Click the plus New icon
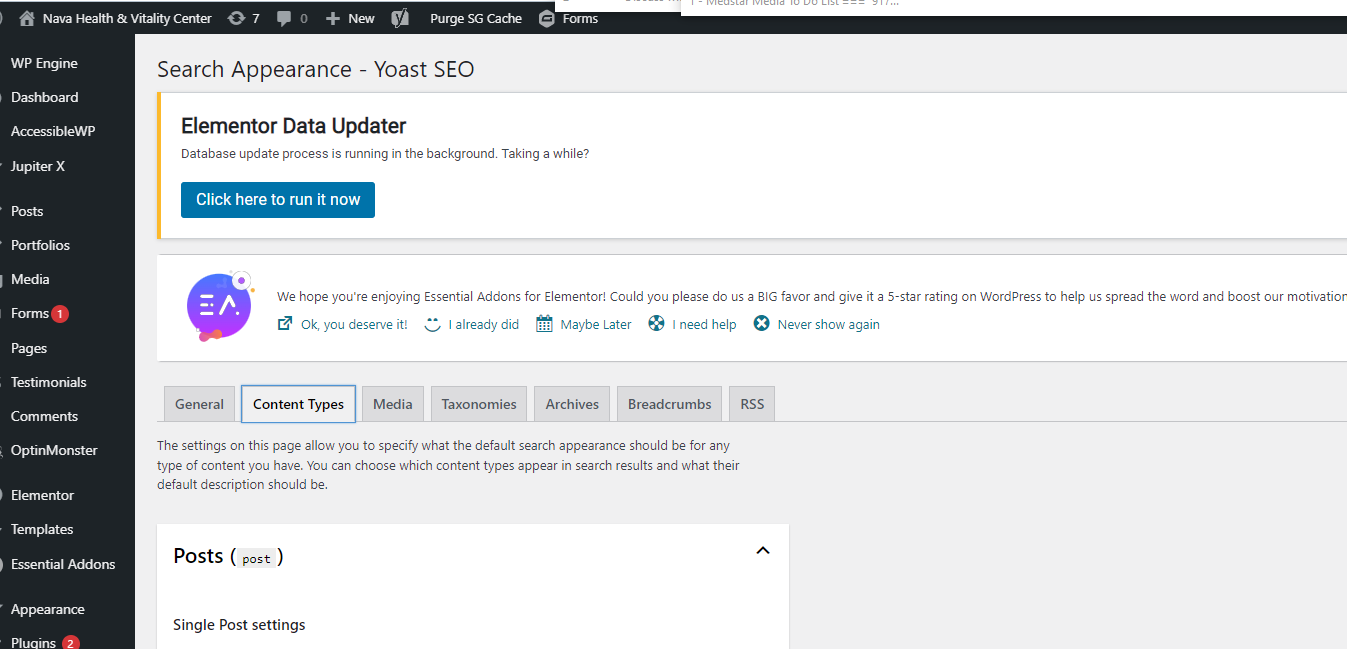The height and width of the screenshot is (649, 1347). (333, 18)
